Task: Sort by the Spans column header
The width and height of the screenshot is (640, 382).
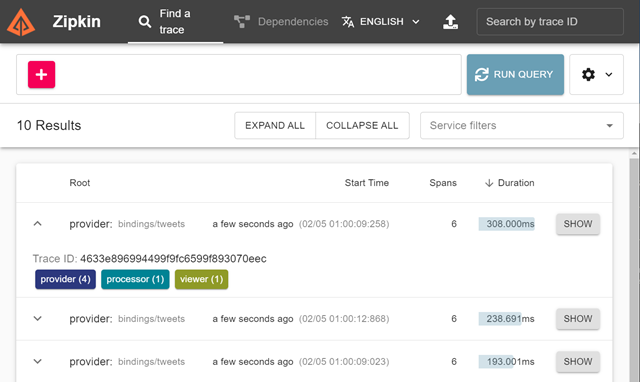Action: pyautogui.click(x=443, y=183)
